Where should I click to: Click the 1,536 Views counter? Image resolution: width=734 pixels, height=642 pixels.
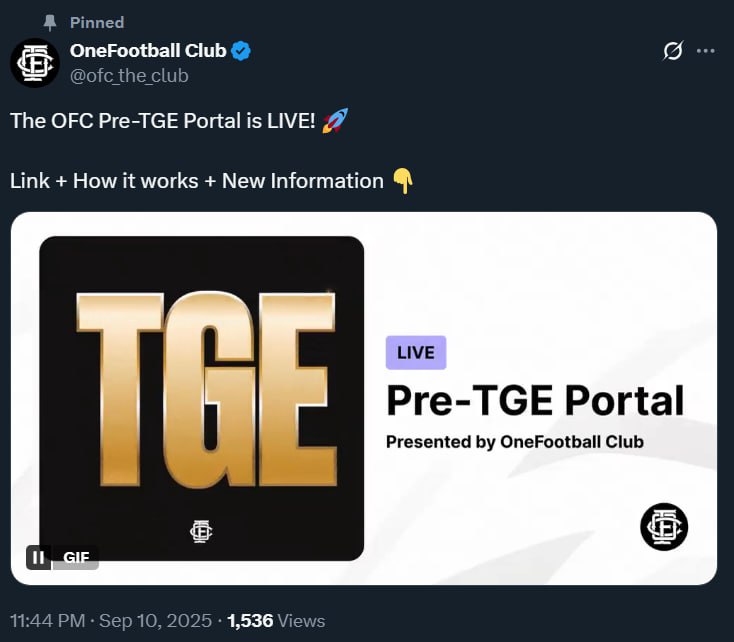pyautogui.click(x=276, y=621)
